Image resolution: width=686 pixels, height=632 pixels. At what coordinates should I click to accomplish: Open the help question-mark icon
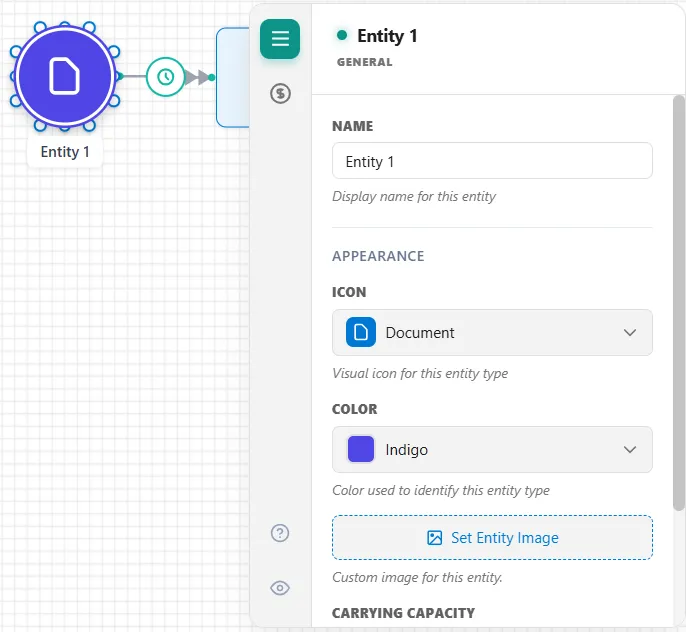click(x=280, y=533)
